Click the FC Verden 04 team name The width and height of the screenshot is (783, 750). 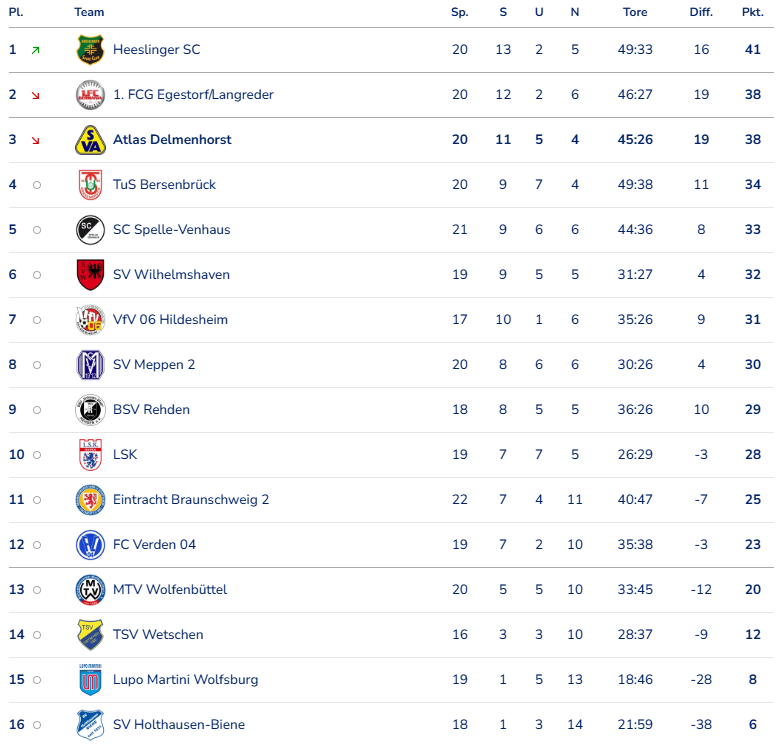point(154,544)
